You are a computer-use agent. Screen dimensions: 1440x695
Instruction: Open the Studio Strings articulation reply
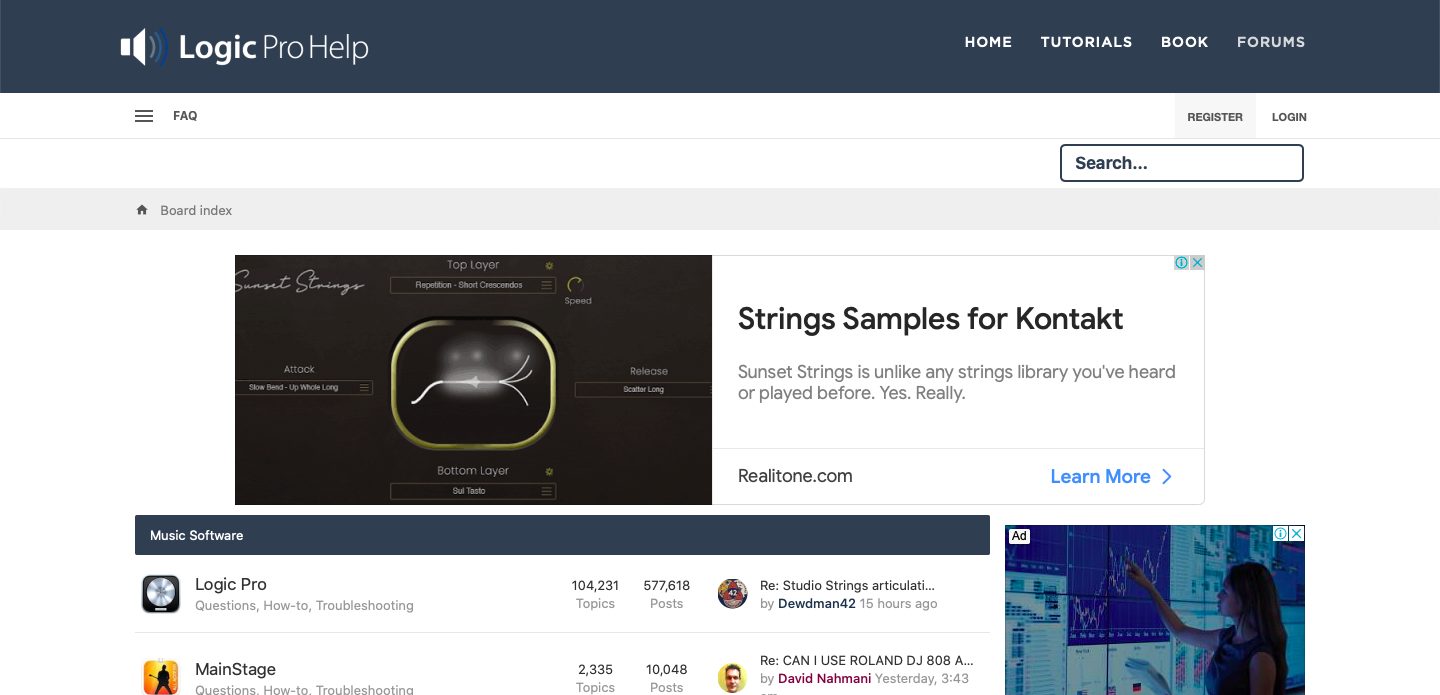pyautogui.click(x=848, y=585)
